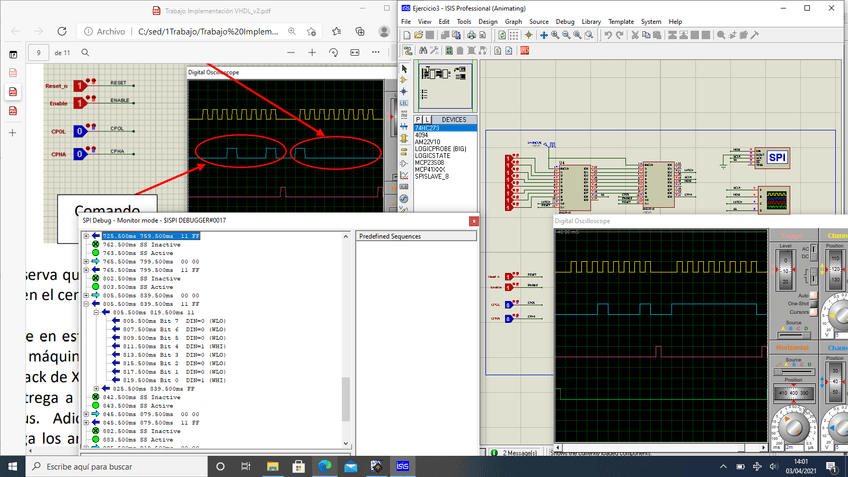The image size is (848, 477).
Task: Collapse the 805.500ms 839.500ms 11 FF entry
Action: click(x=86, y=302)
